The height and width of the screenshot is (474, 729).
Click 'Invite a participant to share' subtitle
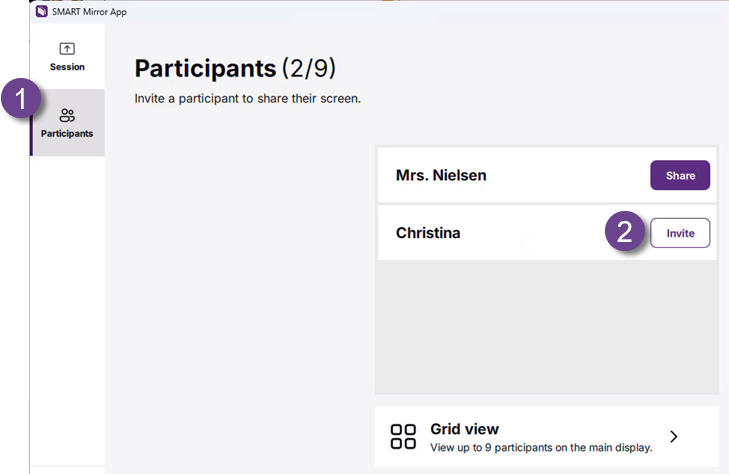tap(247, 100)
